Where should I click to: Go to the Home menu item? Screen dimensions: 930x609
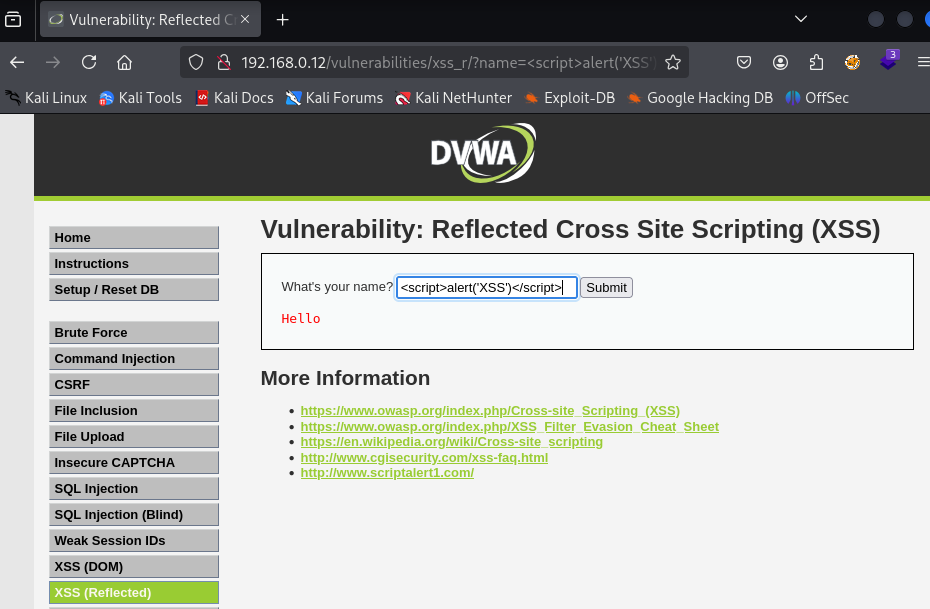point(134,238)
